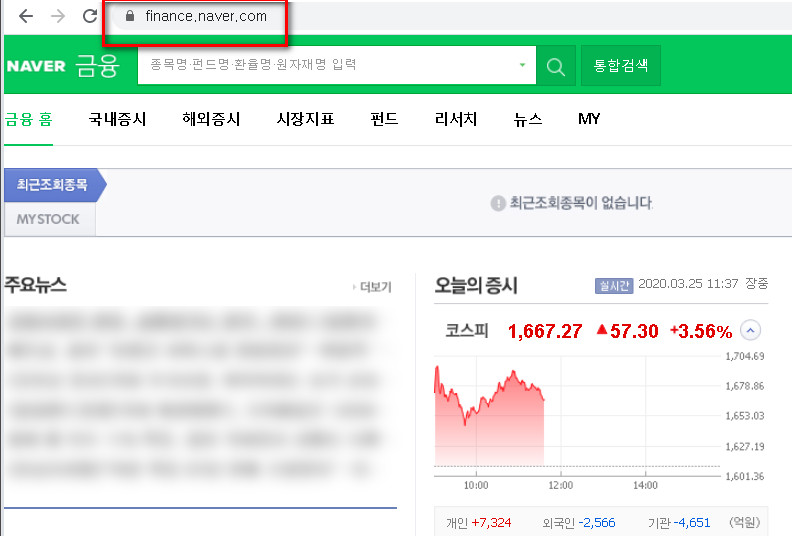Reload the page with the refresh icon

pyautogui.click(x=90, y=16)
